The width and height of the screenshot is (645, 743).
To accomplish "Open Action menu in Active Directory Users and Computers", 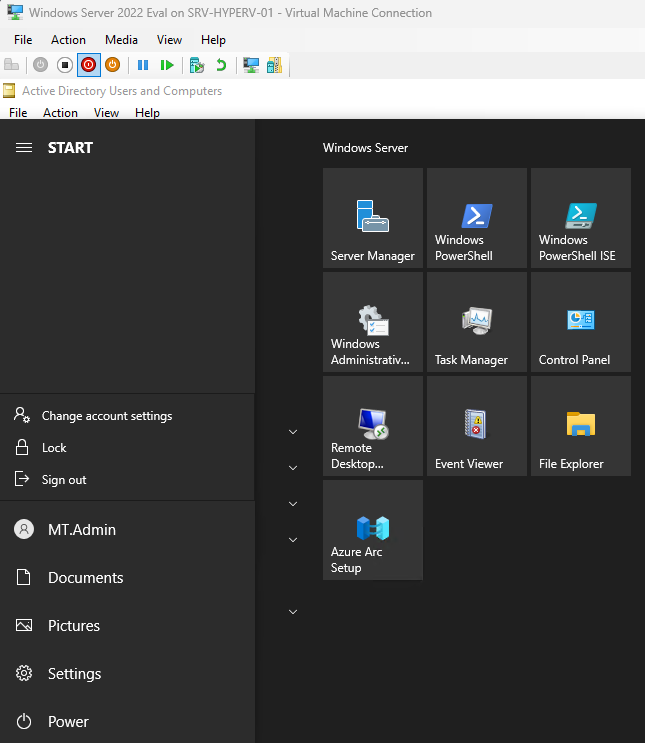I will (x=60, y=113).
